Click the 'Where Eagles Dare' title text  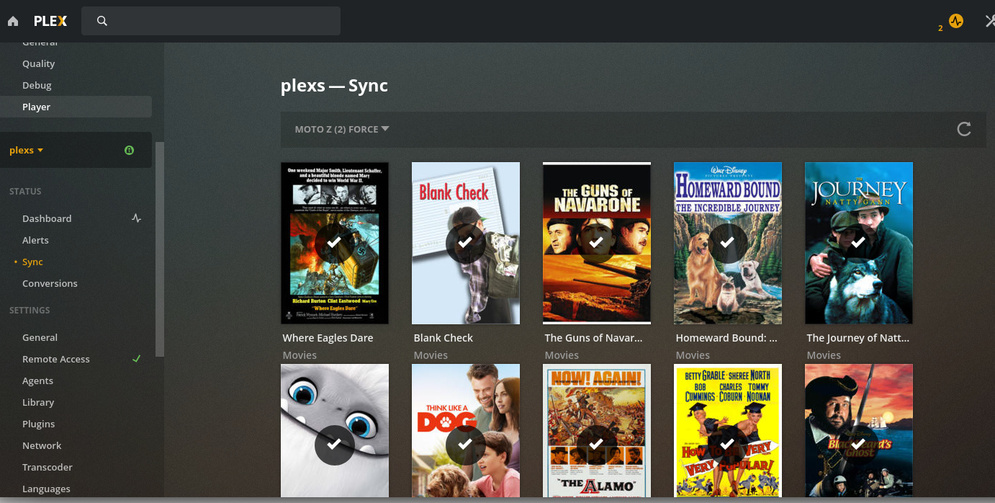click(327, 338)
